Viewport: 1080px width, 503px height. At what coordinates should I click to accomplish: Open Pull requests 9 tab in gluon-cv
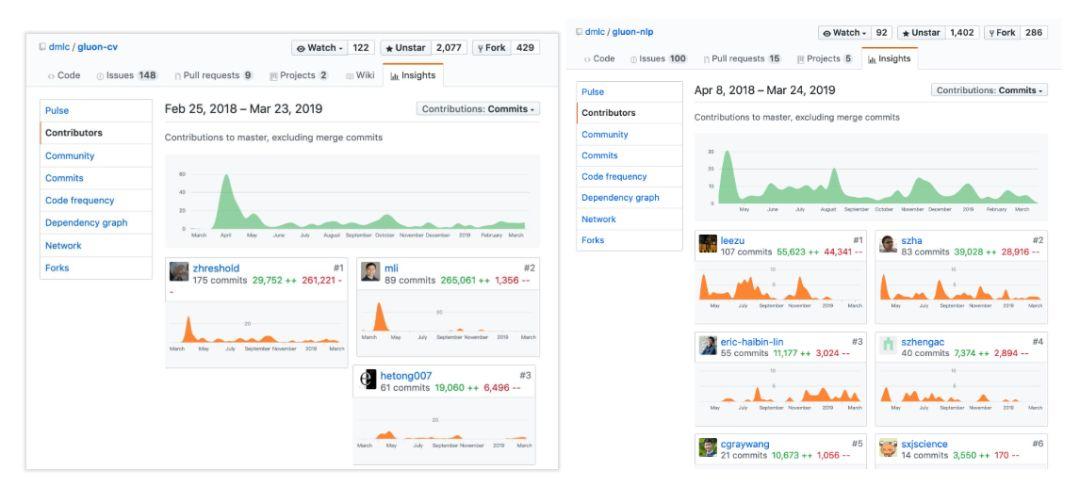pos(214,75)
